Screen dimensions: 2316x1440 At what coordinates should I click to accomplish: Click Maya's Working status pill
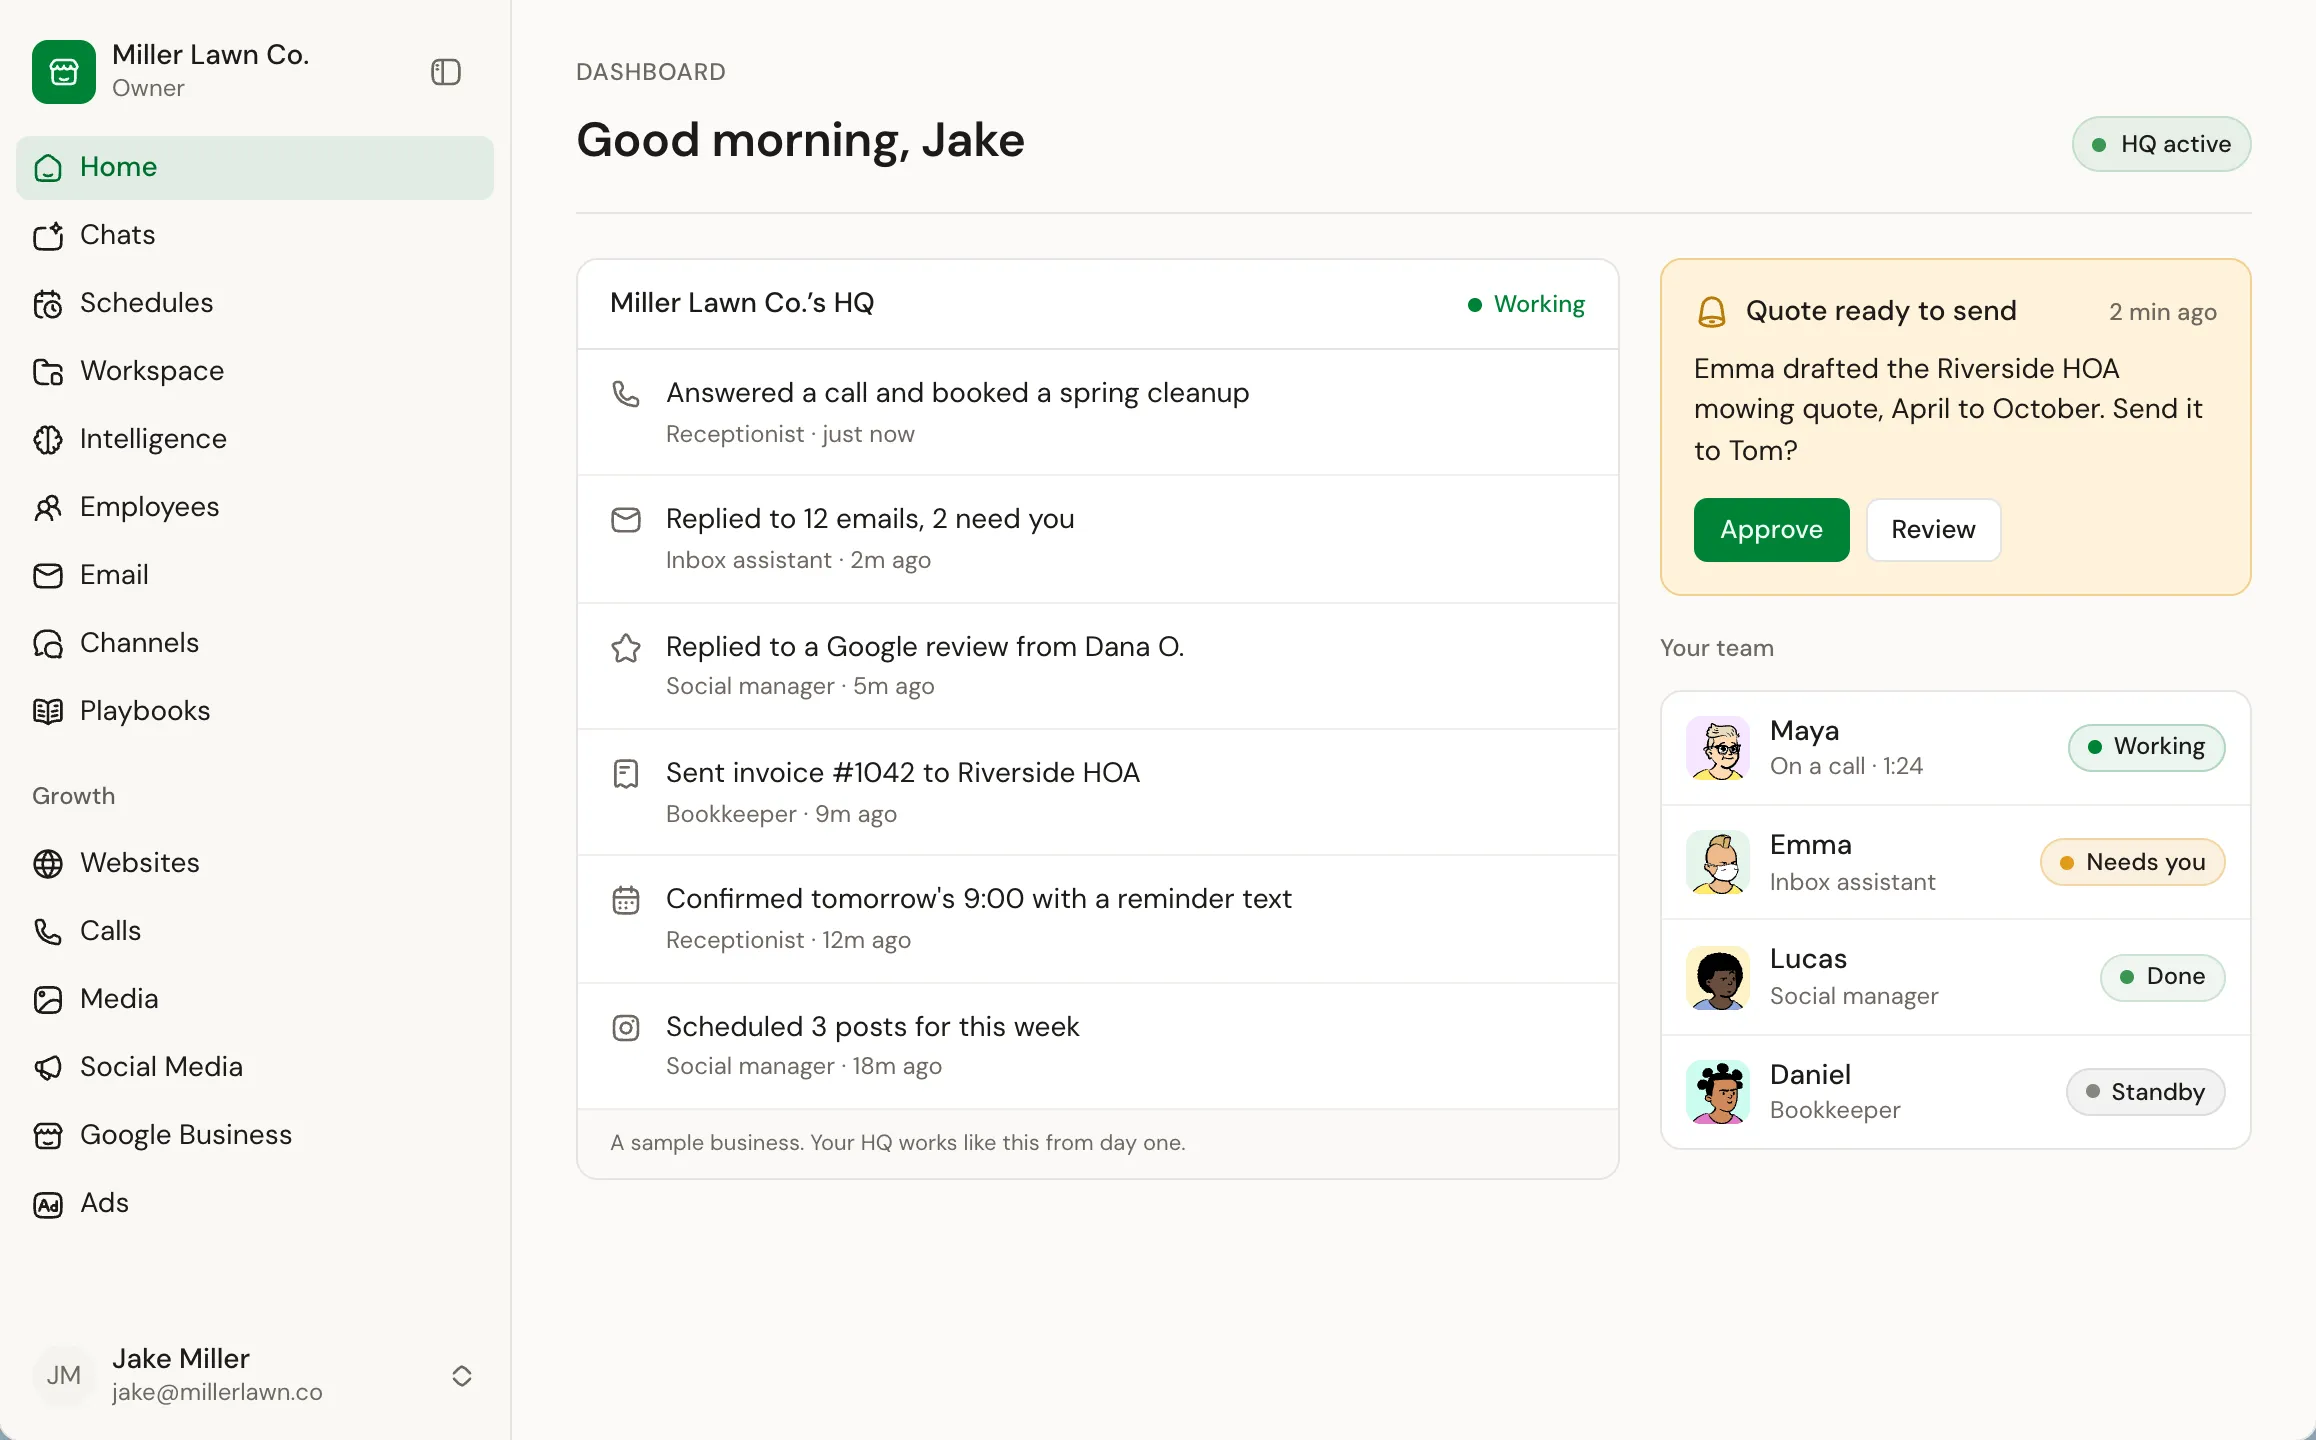[2146, 747]
